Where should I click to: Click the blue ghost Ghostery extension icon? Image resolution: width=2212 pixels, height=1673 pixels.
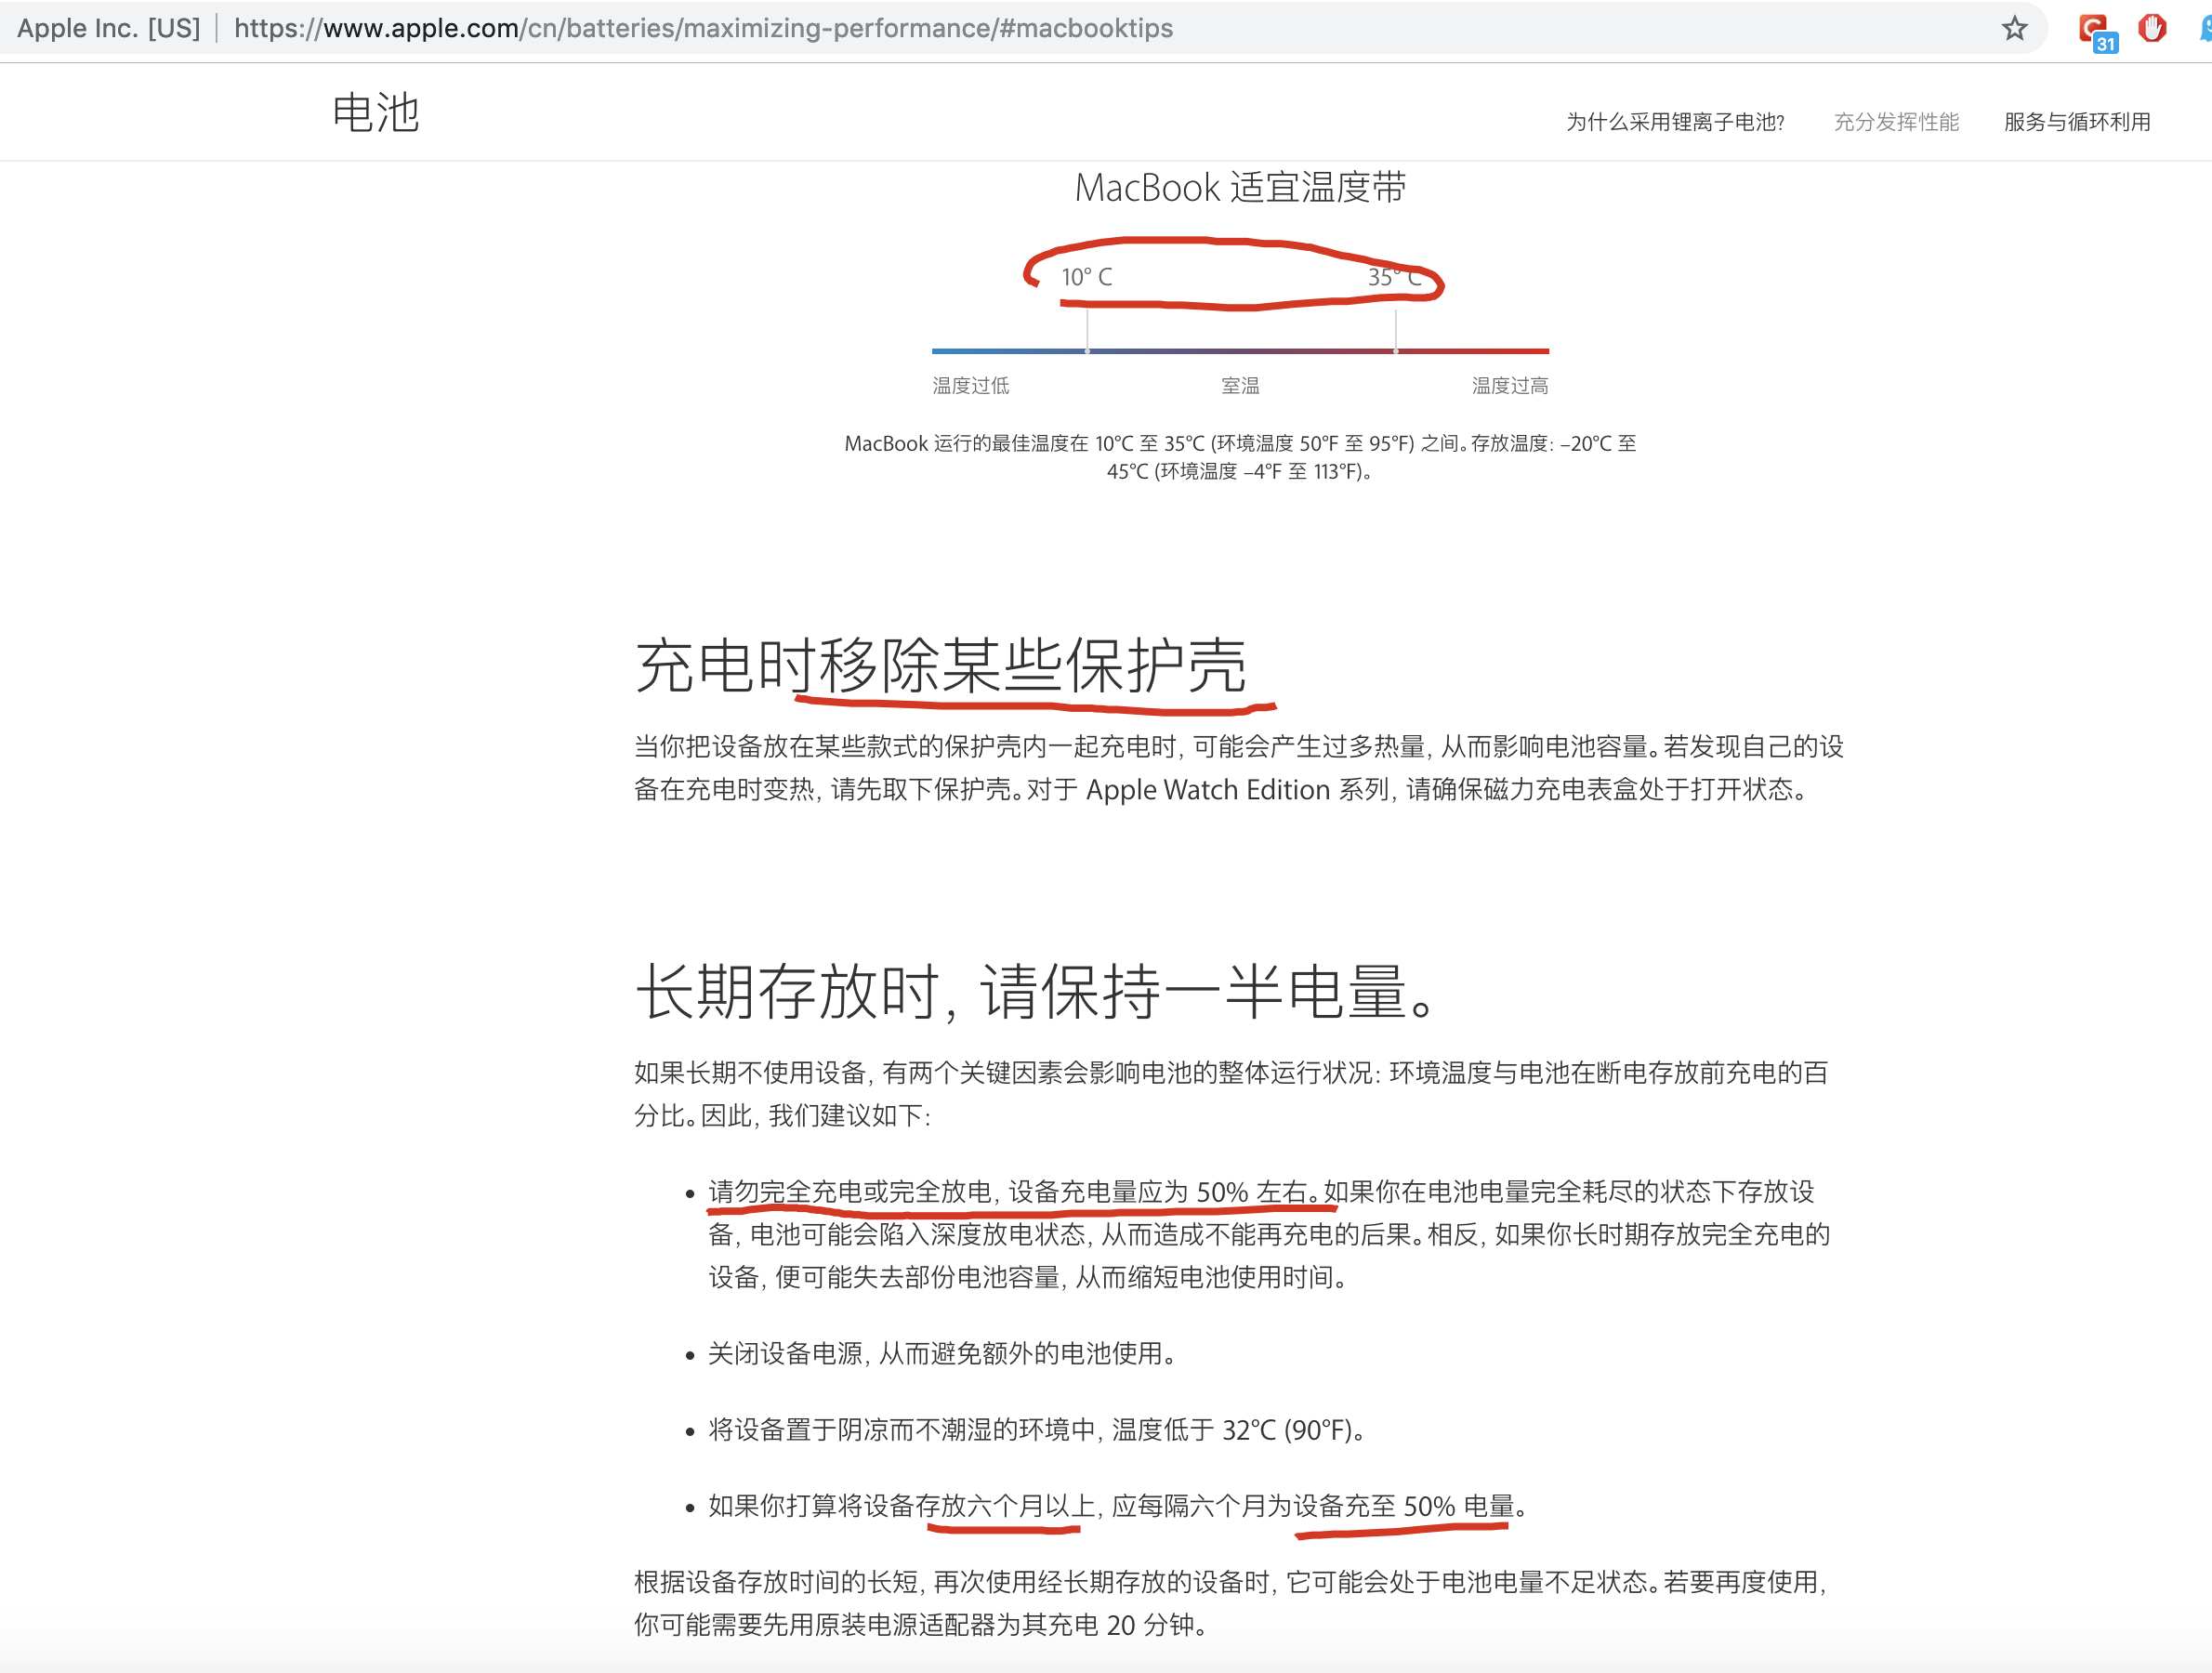tap(2205, 28)
